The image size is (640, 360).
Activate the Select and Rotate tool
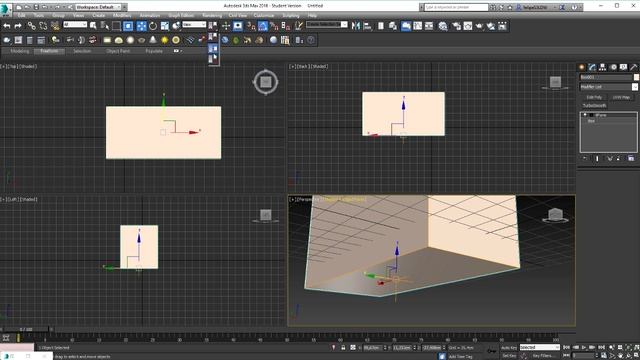pyautogui.click(x=153, y=26)
